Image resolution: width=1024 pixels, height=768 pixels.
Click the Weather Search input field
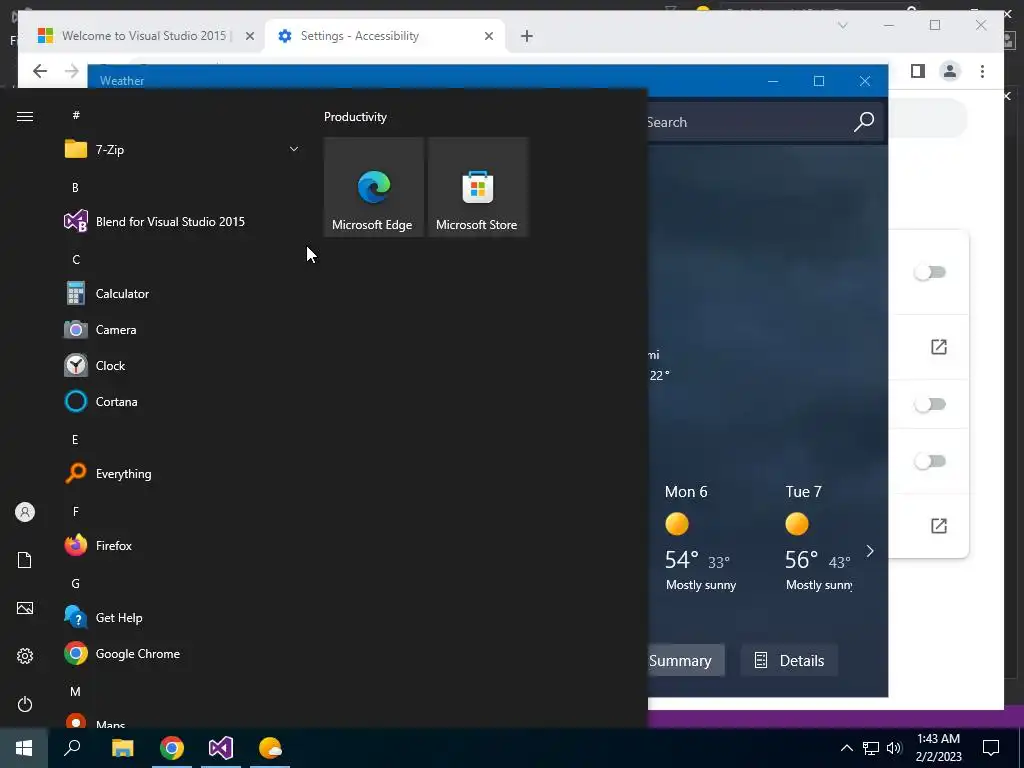(x=744, y=122)
